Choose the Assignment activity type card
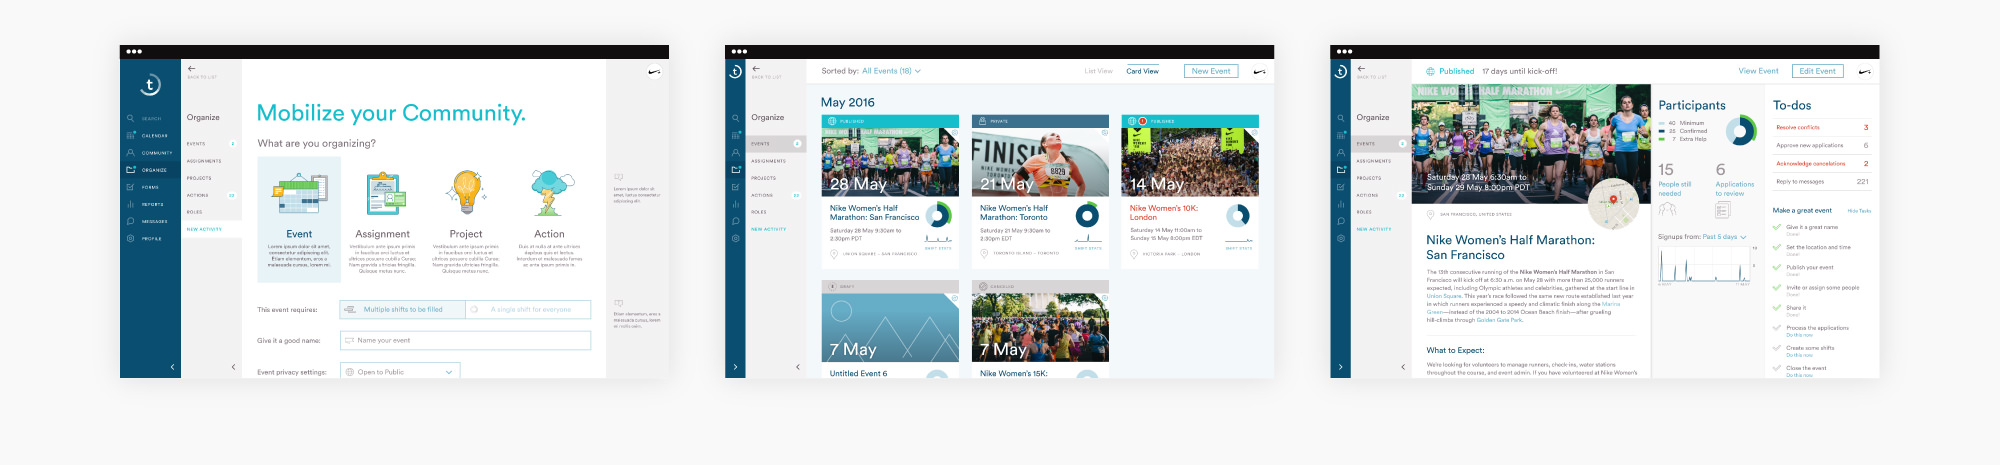2000x465 pixels. point(382,221)
